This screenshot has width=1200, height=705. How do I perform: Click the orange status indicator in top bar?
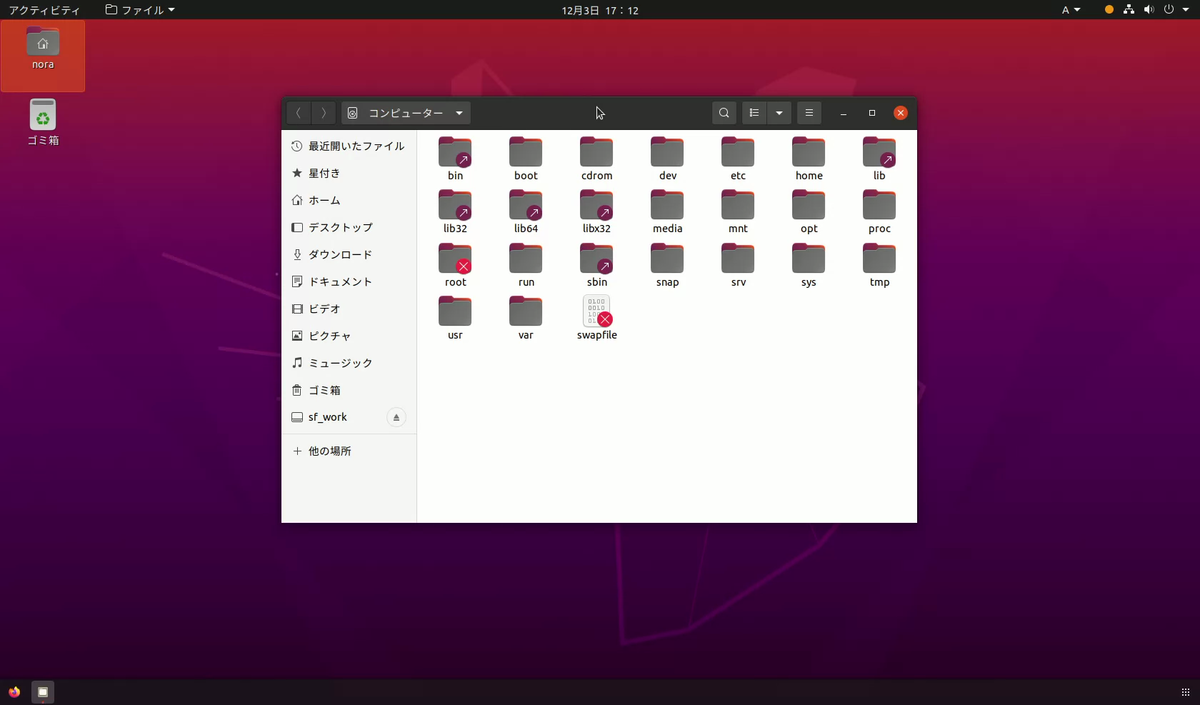click(1109, 10)
